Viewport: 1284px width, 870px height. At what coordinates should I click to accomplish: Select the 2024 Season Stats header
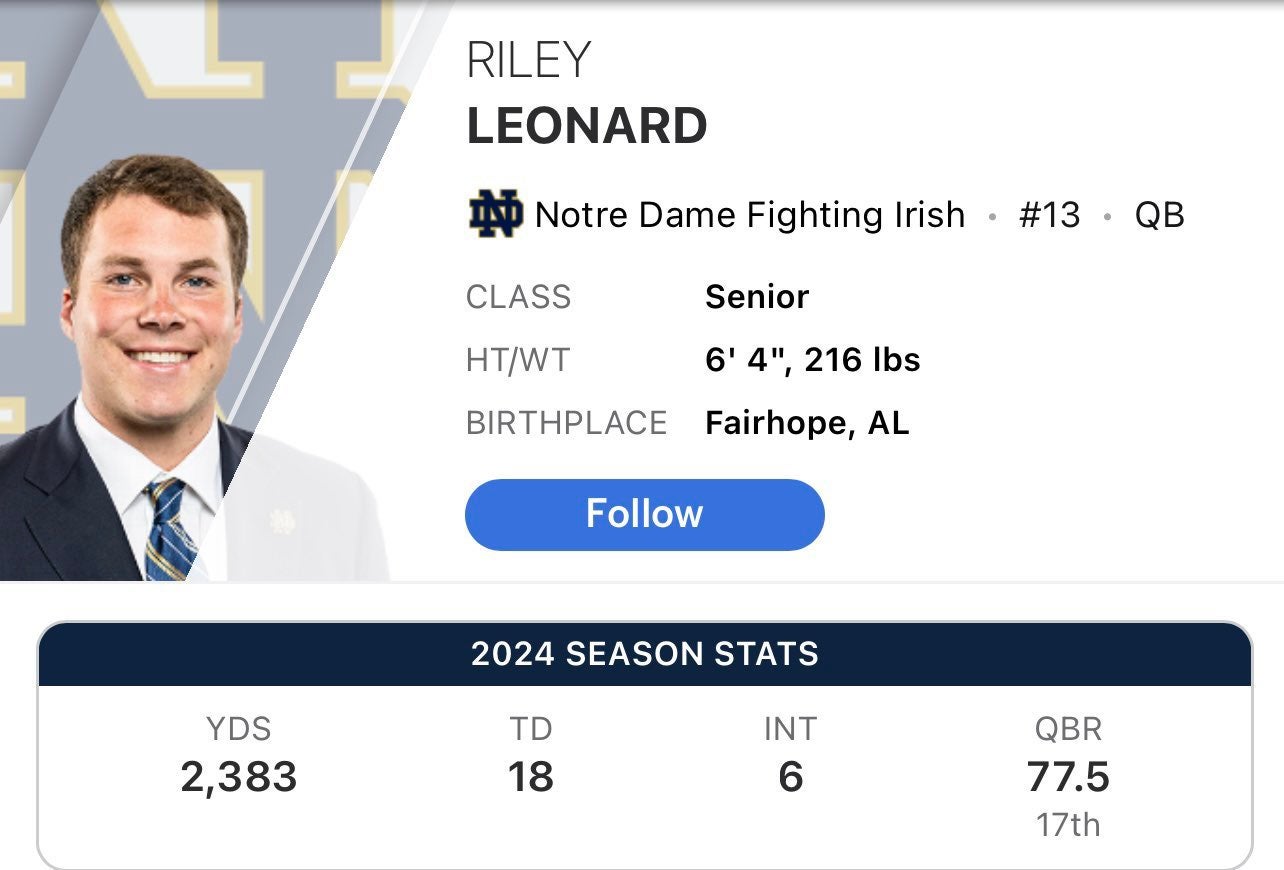pos(644,654)
